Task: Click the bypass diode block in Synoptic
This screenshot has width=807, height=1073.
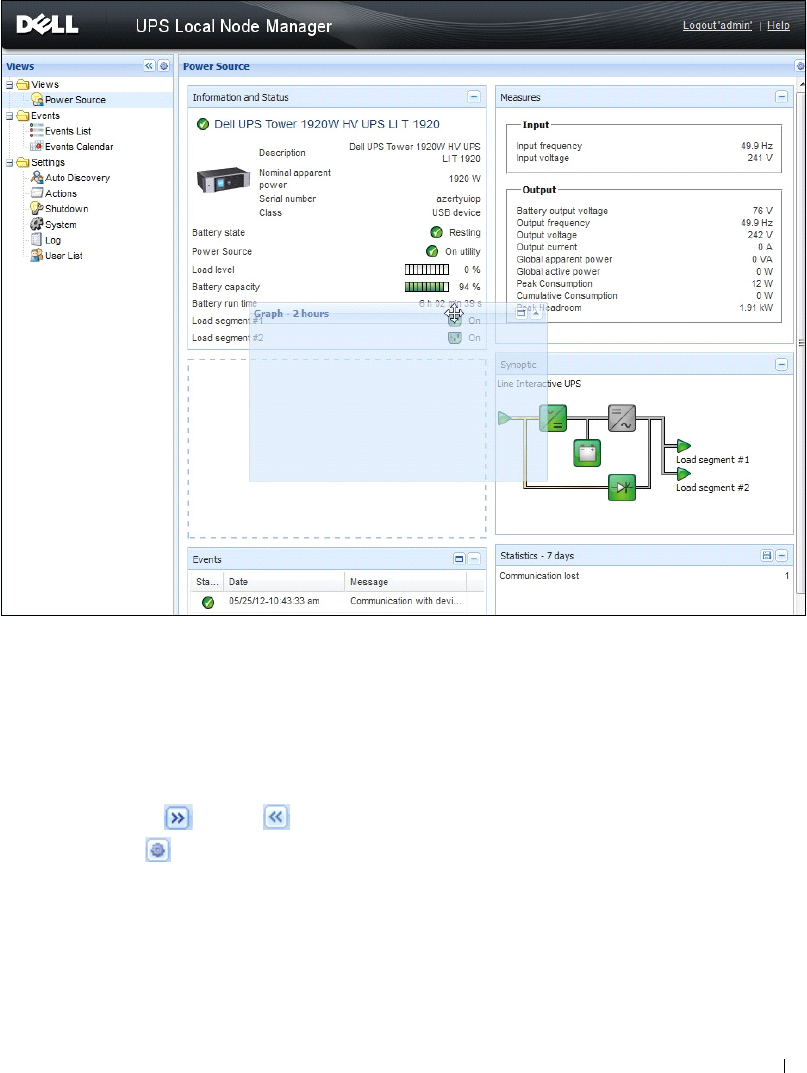Action: tap(622, 488)
